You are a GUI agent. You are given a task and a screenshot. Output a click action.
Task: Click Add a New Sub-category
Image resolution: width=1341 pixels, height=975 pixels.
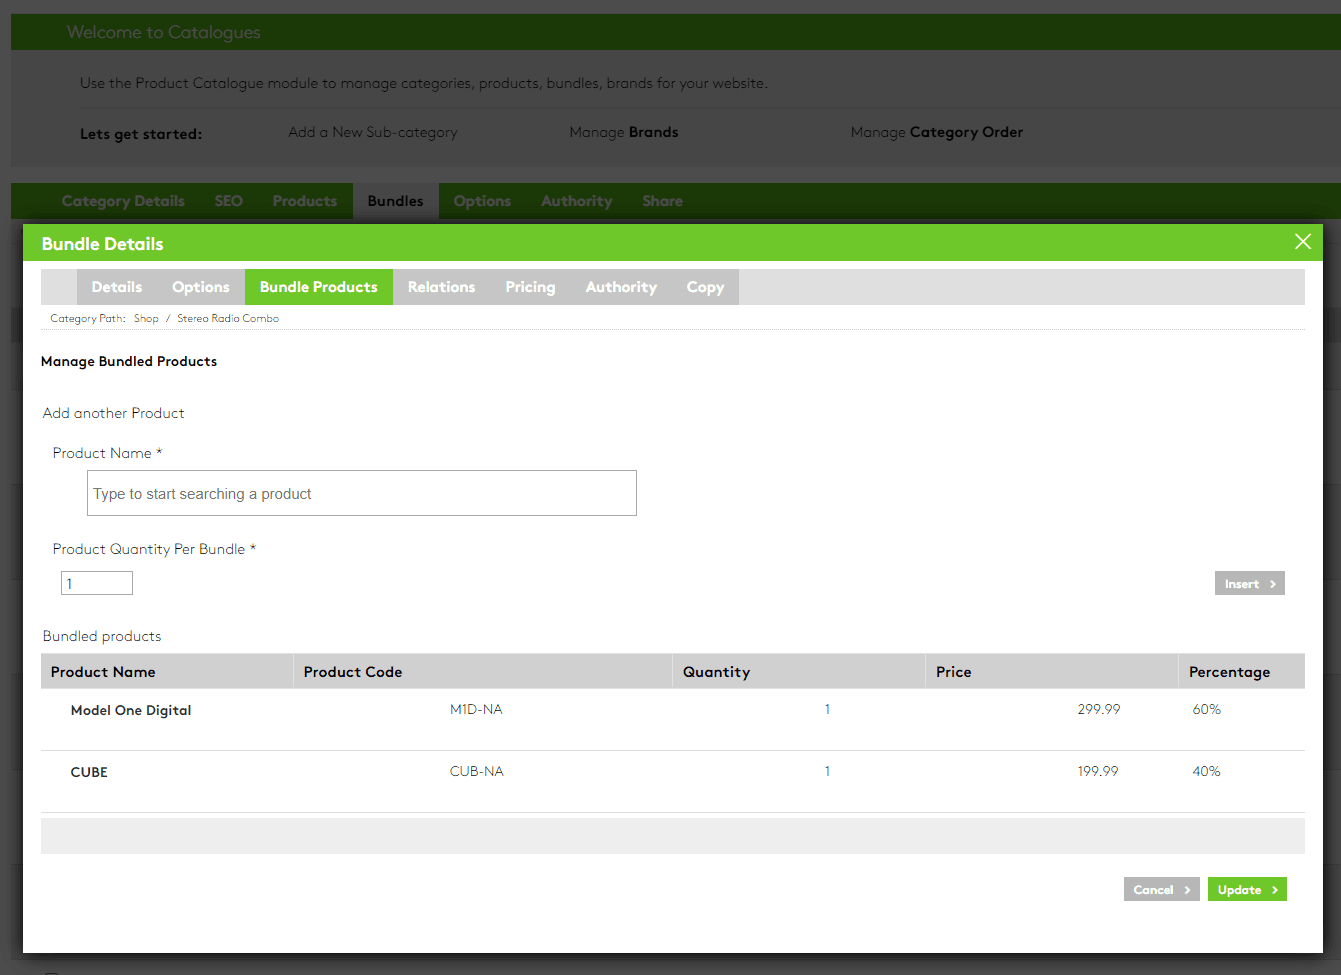[x=372, y=131]
